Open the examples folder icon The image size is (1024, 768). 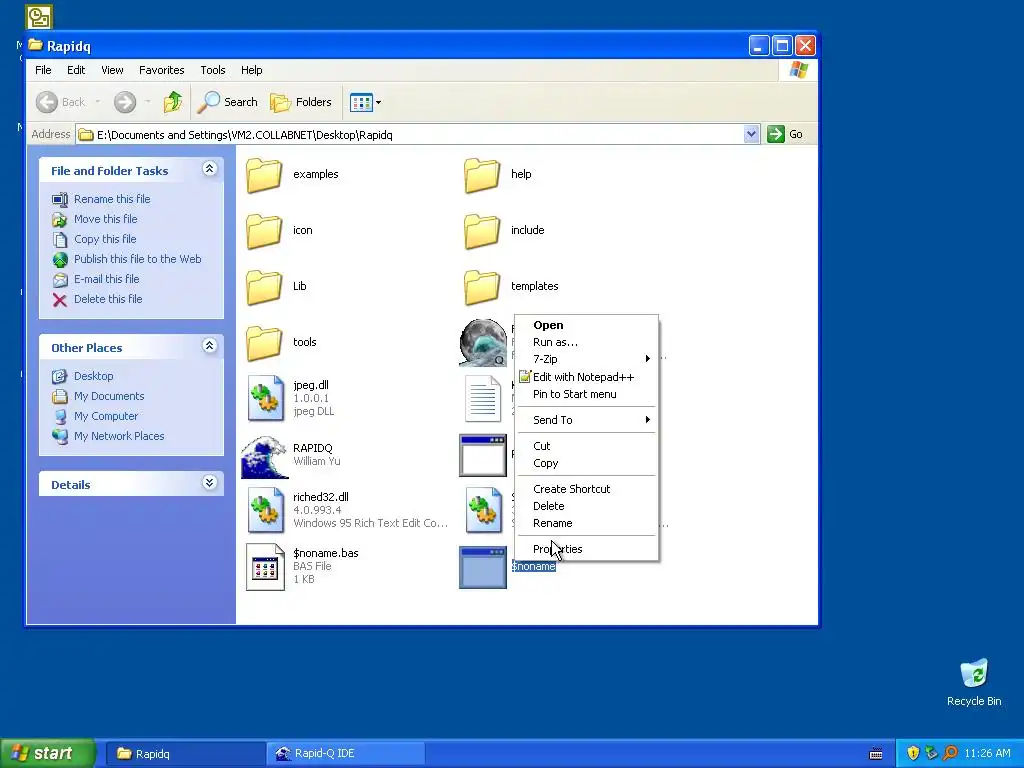coord(264,175)
